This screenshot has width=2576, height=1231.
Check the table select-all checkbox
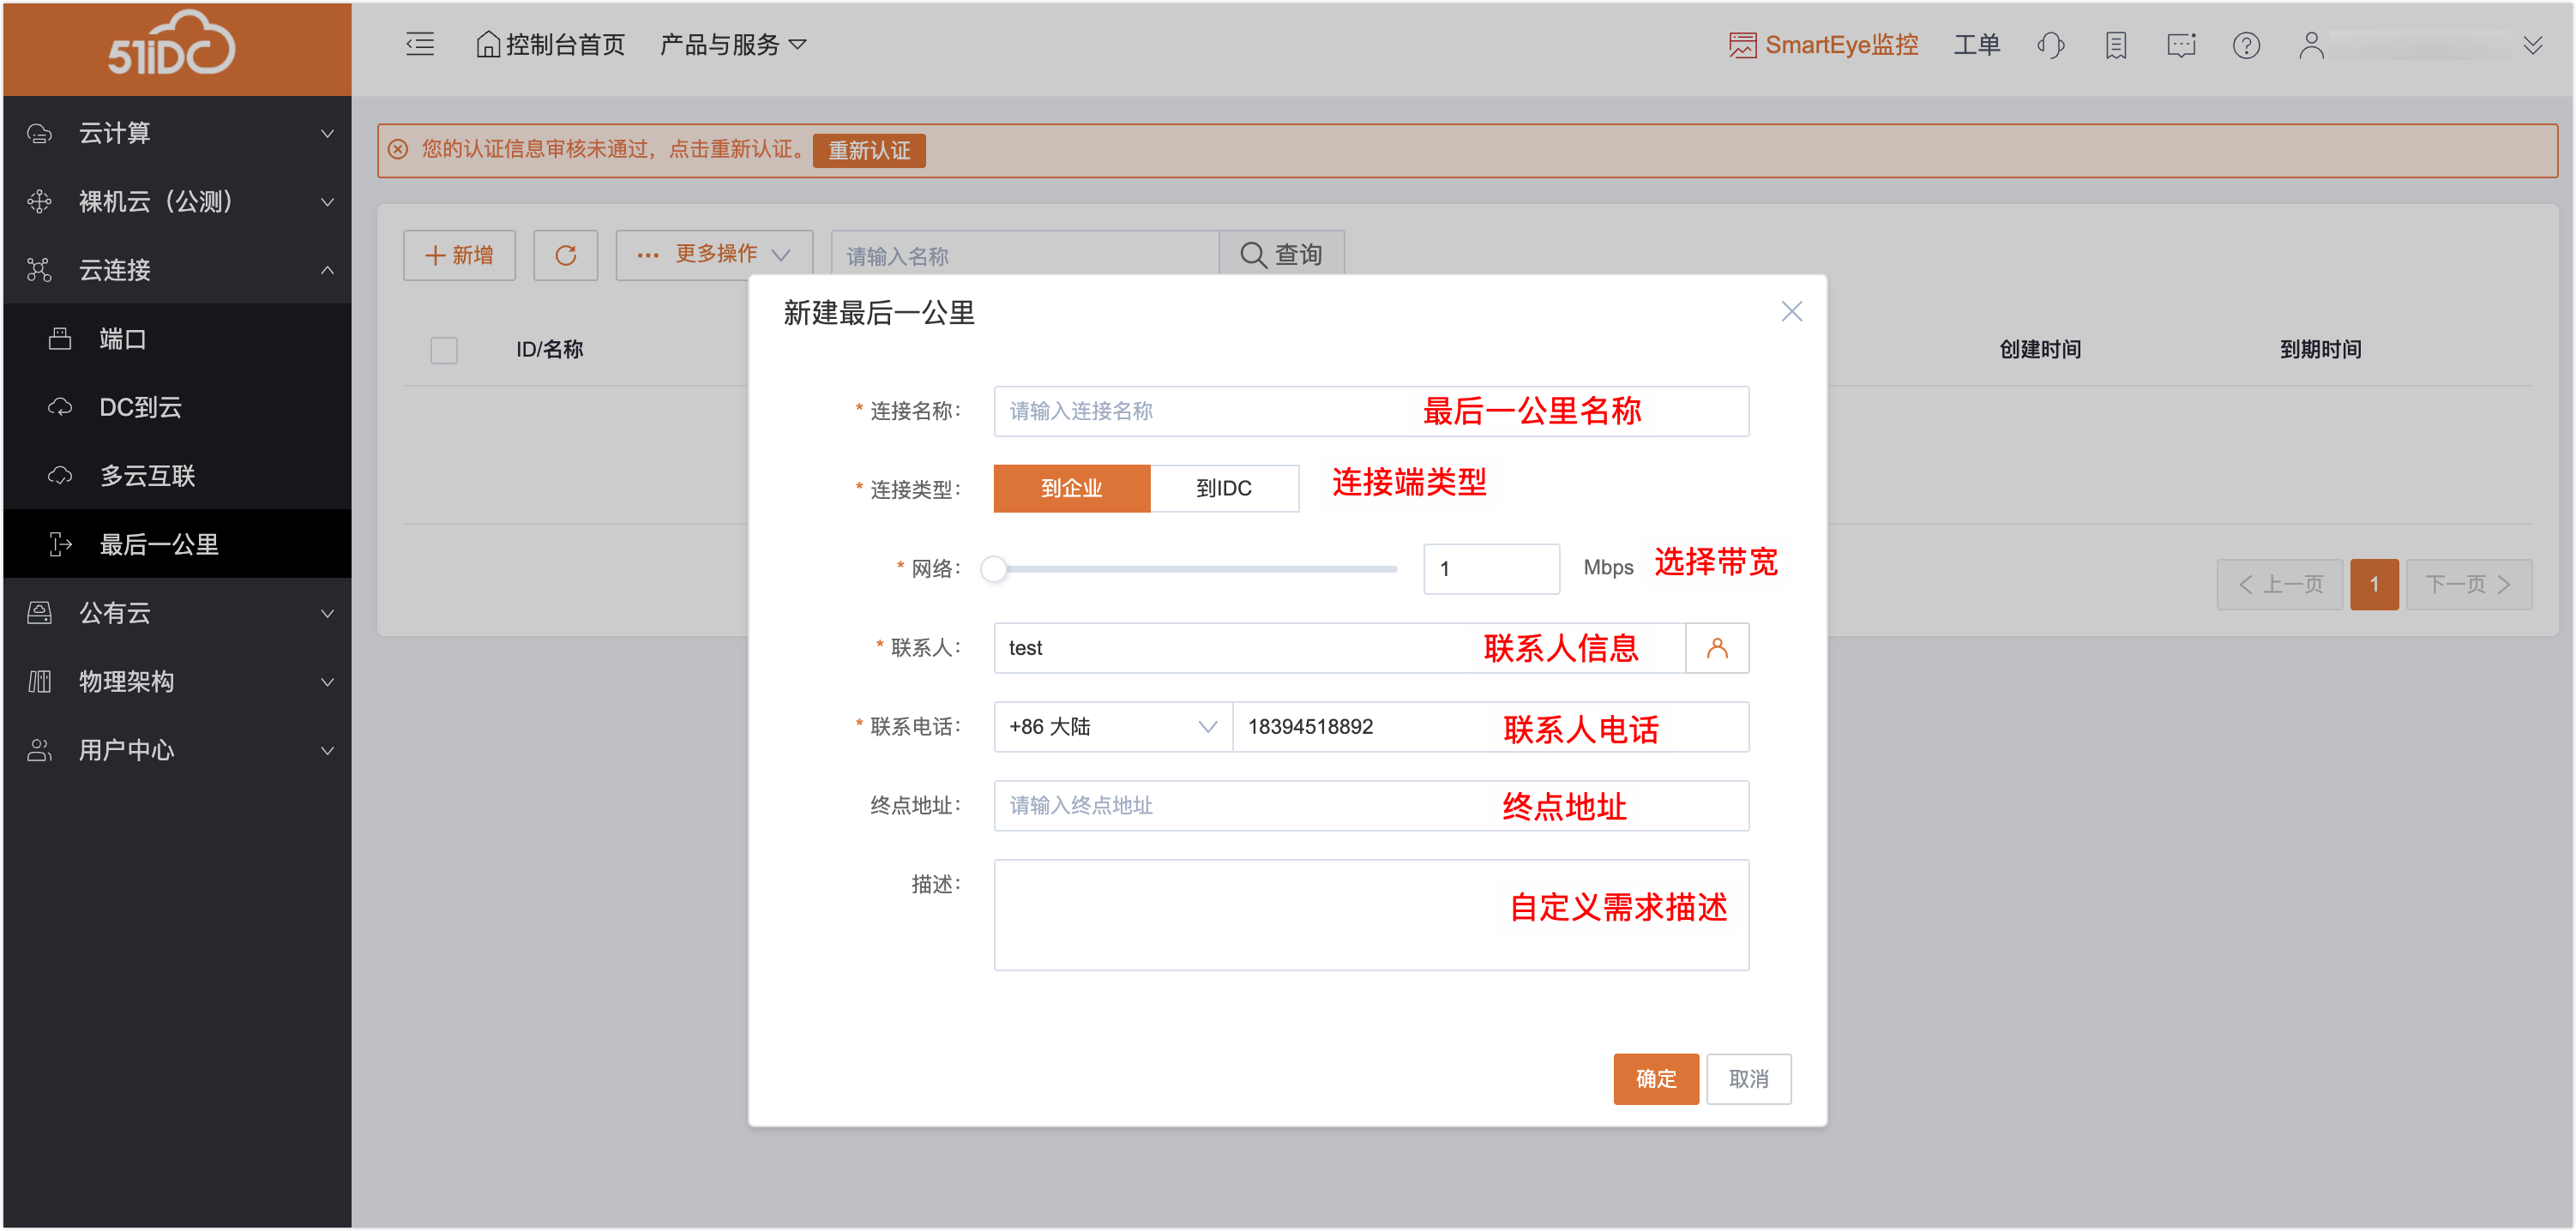coord(444,350)
